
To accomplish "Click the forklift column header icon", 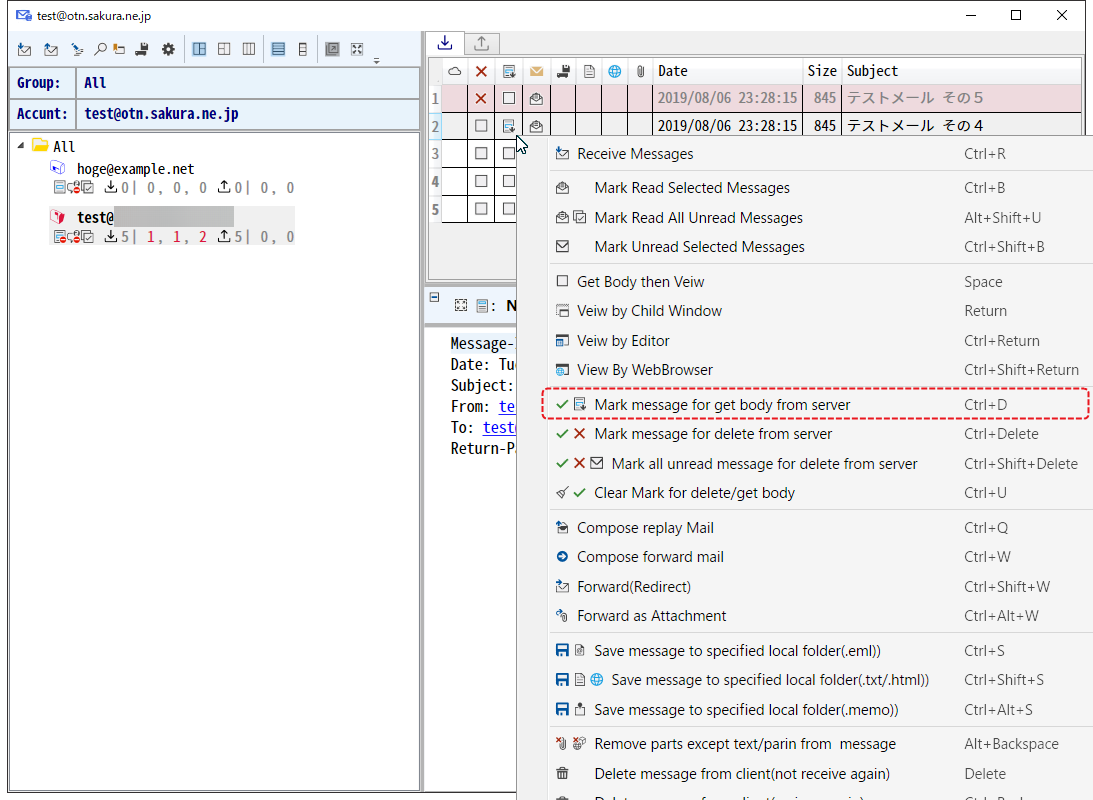I will (x=563, y=71).
